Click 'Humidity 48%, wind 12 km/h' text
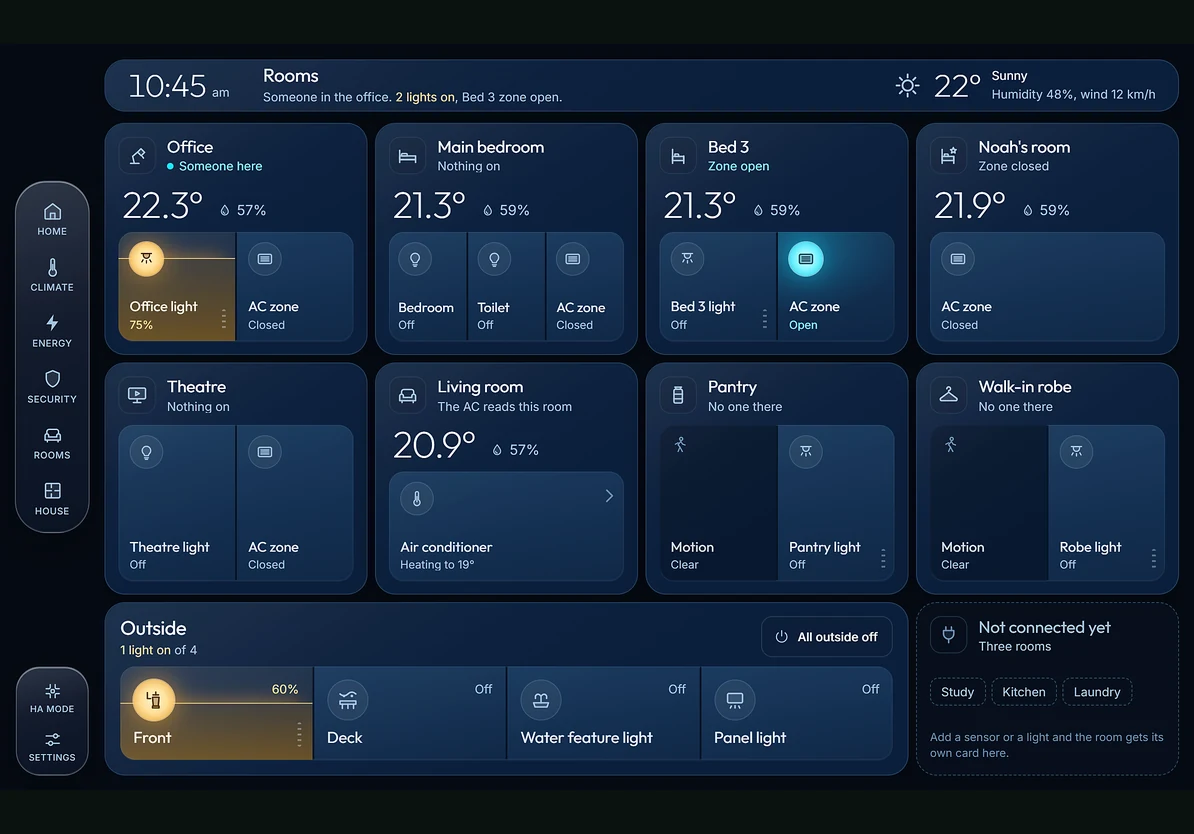Image resolution: width=1194 pixels, height=834 pixels. 1073,94
